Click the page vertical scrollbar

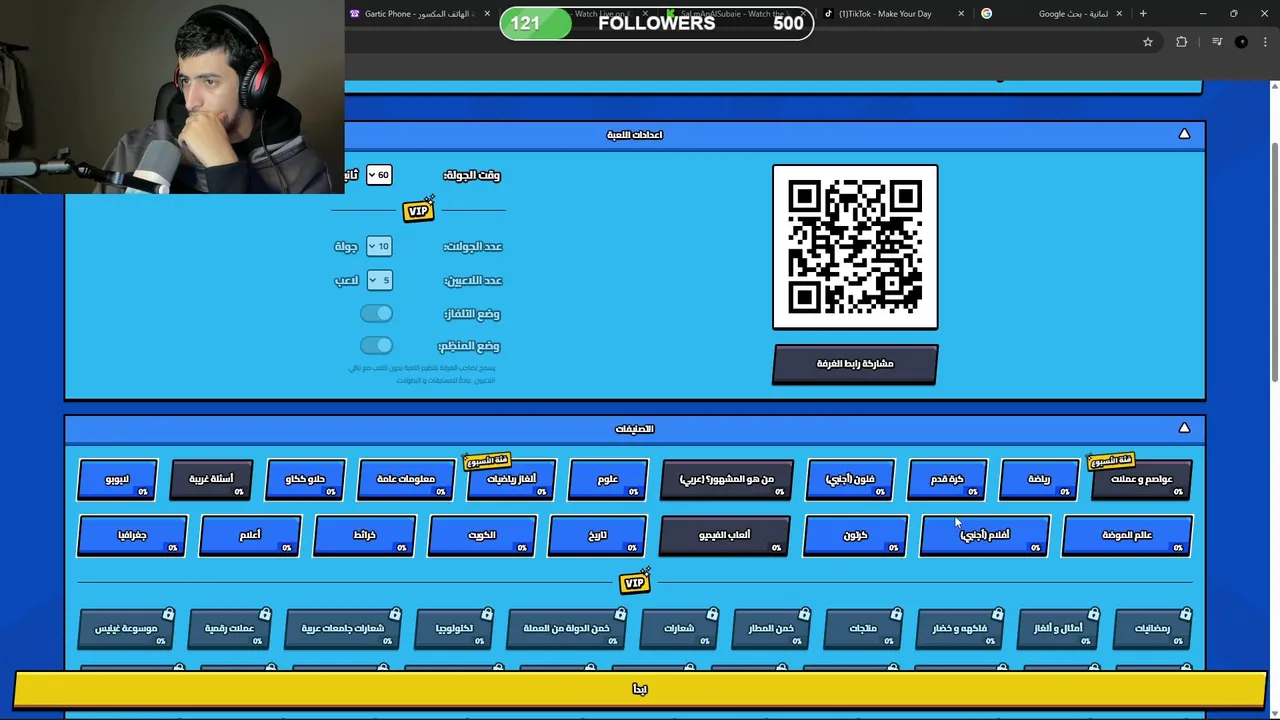(1274, 260)
